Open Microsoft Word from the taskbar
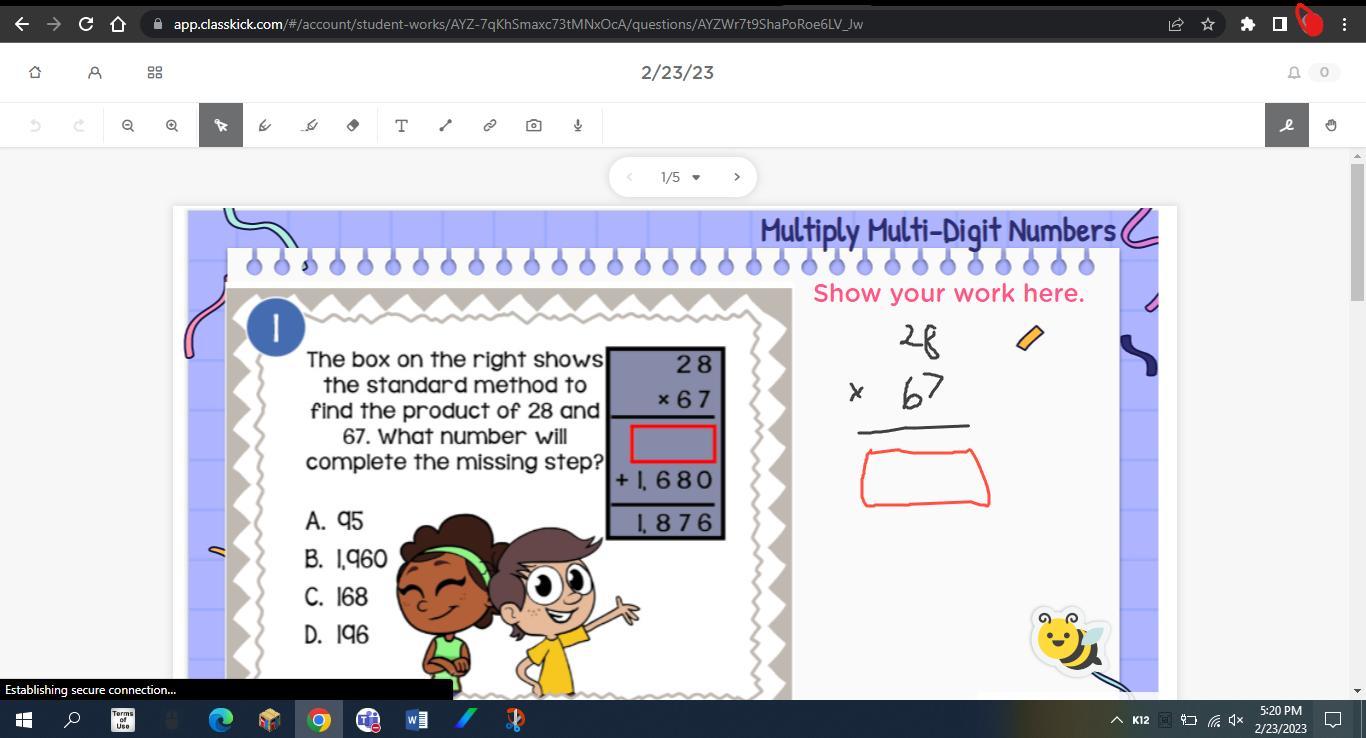1366x738 pixels. (x=417, y=719)
